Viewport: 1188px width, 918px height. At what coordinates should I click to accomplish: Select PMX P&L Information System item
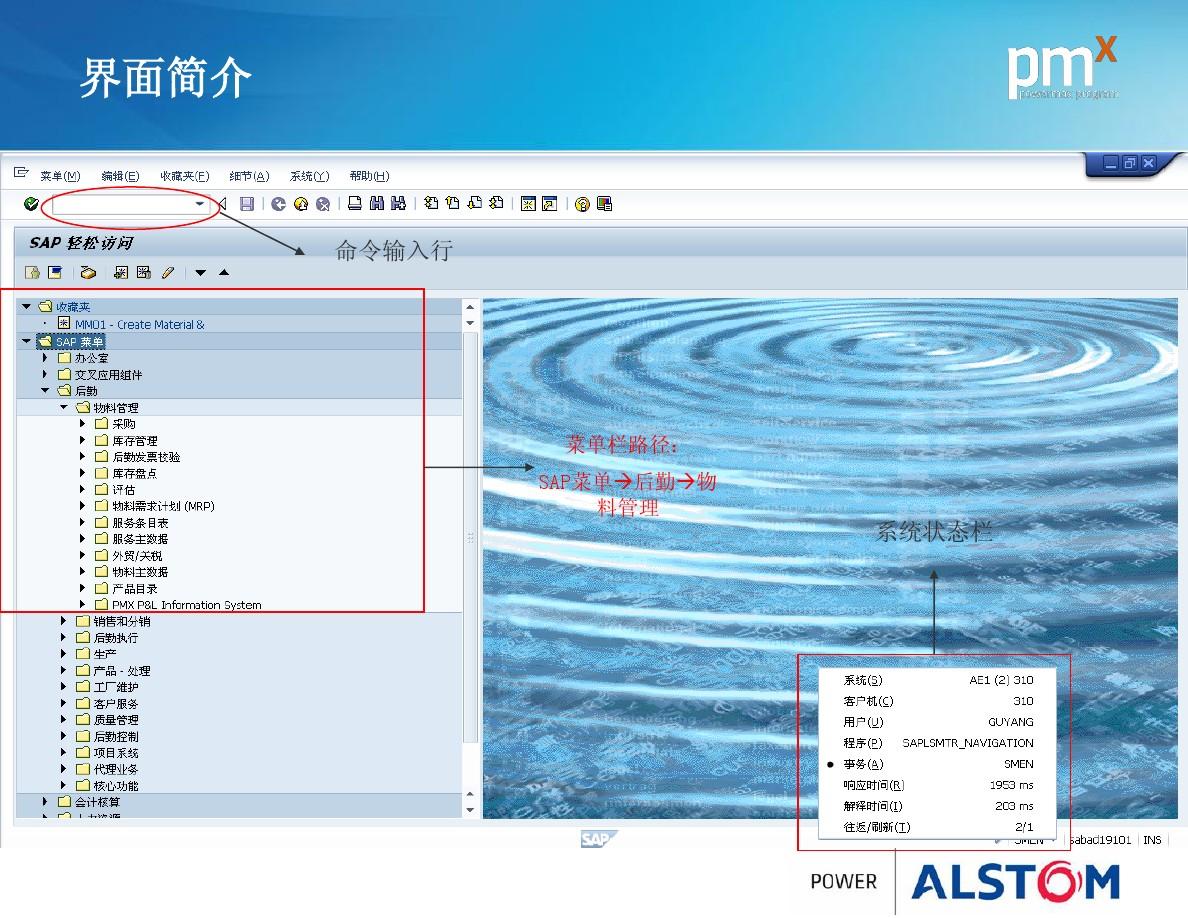pos(186,604)
